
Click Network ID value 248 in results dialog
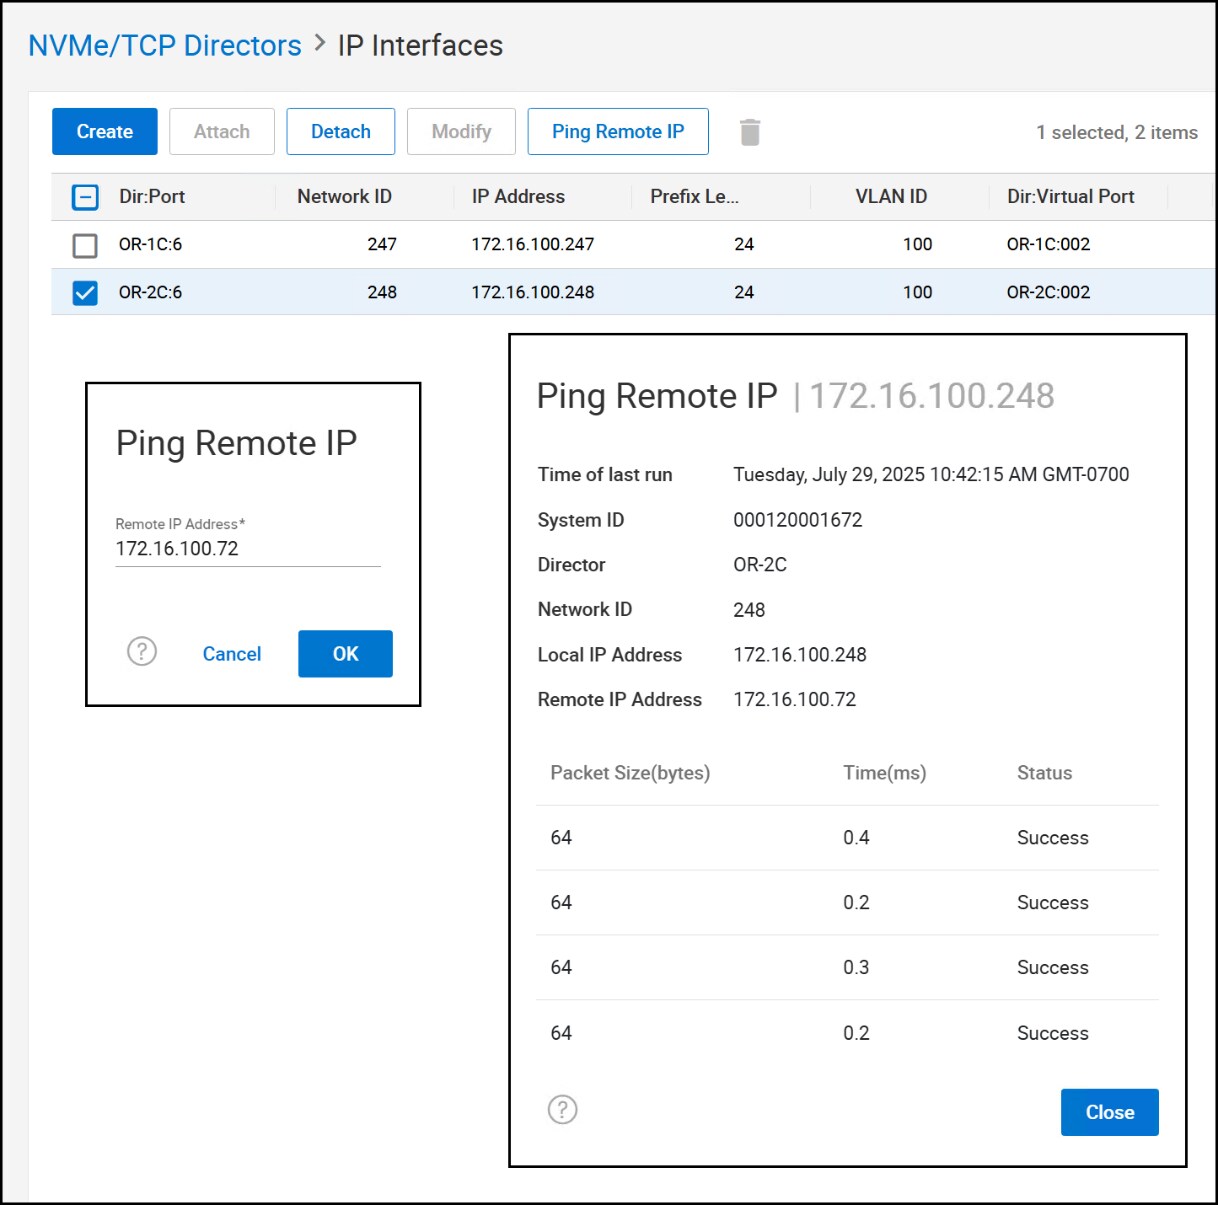coord(749,610)
